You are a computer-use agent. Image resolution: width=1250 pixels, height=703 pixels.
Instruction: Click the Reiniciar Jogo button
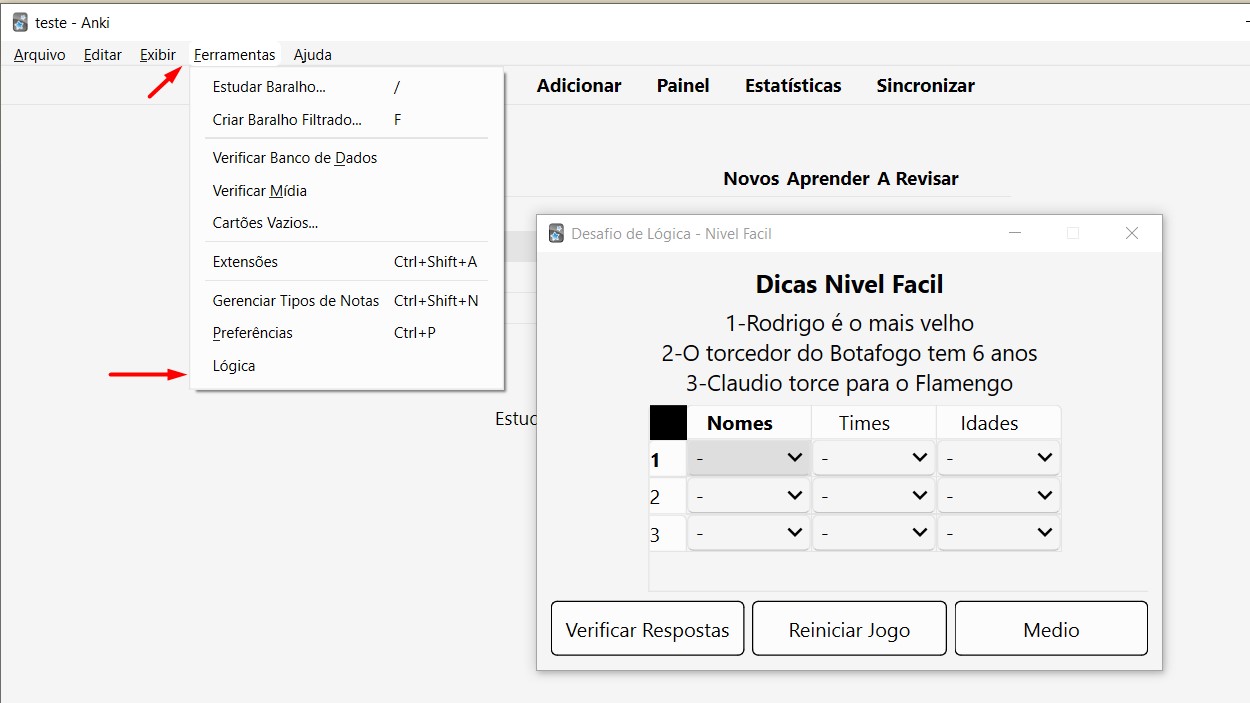click(x=849, y=629)
